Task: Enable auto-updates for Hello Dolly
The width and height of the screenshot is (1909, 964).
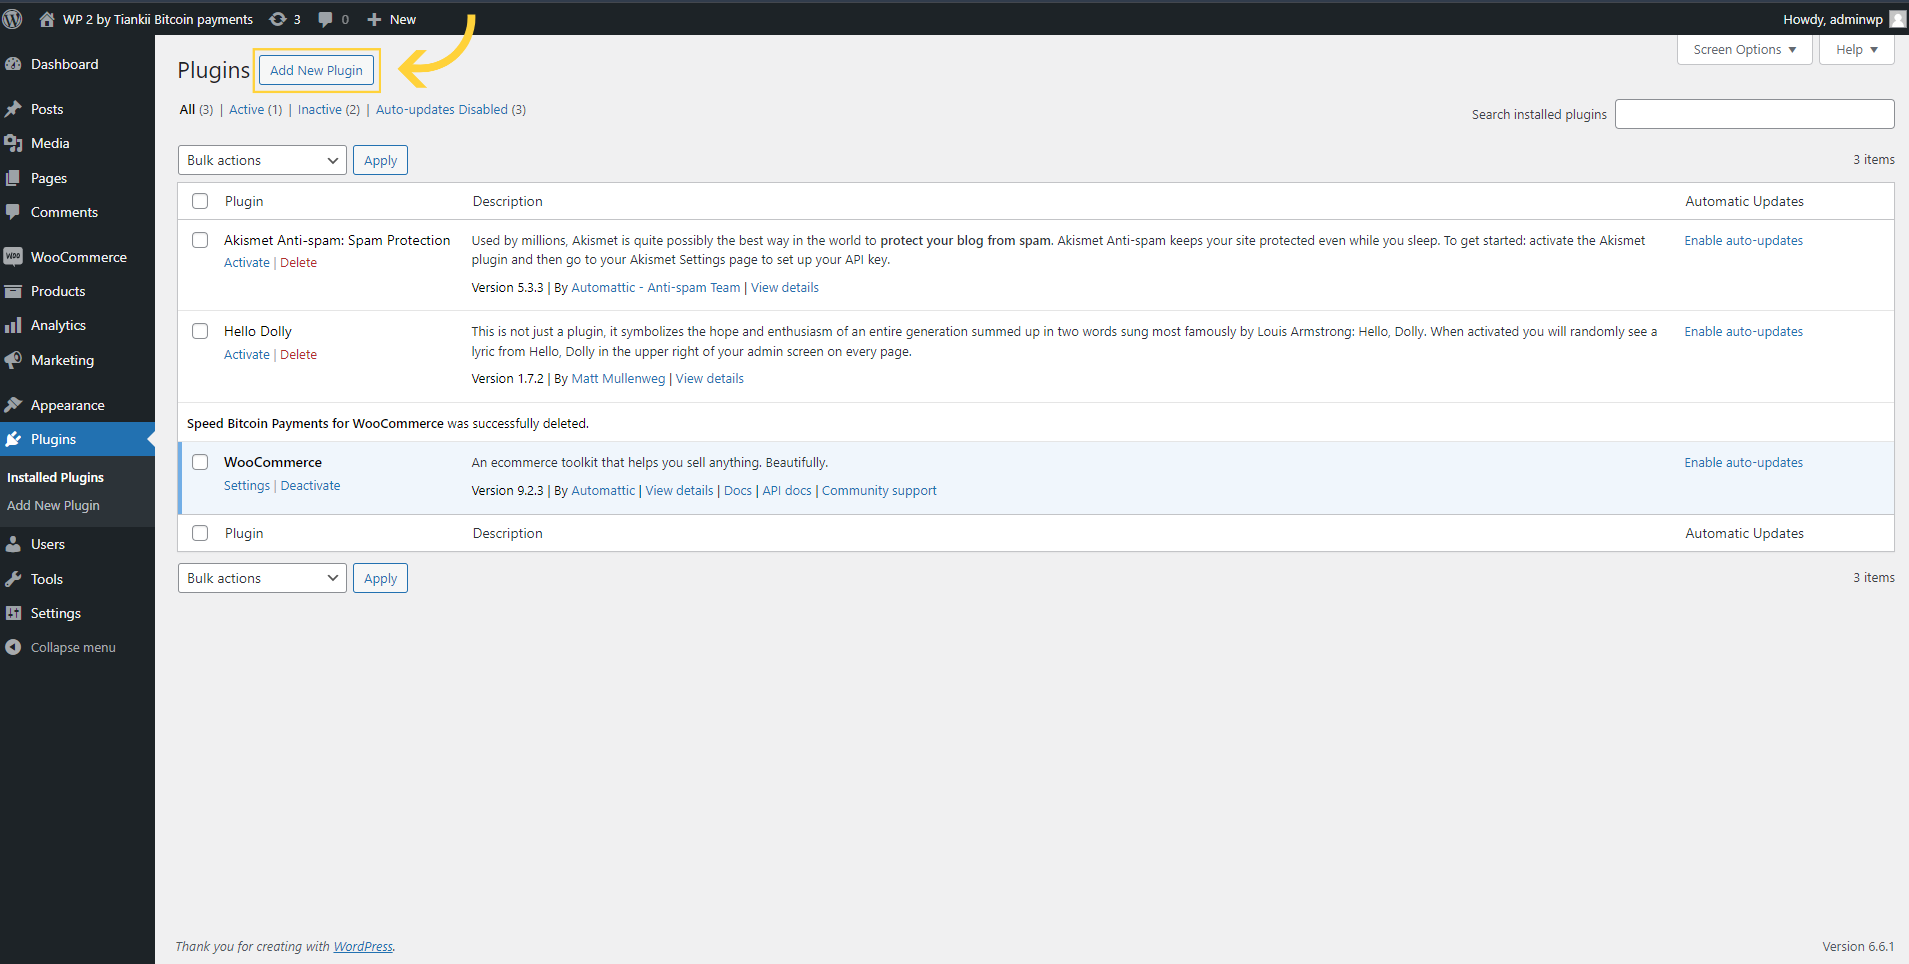Action: coord(1743,331)
